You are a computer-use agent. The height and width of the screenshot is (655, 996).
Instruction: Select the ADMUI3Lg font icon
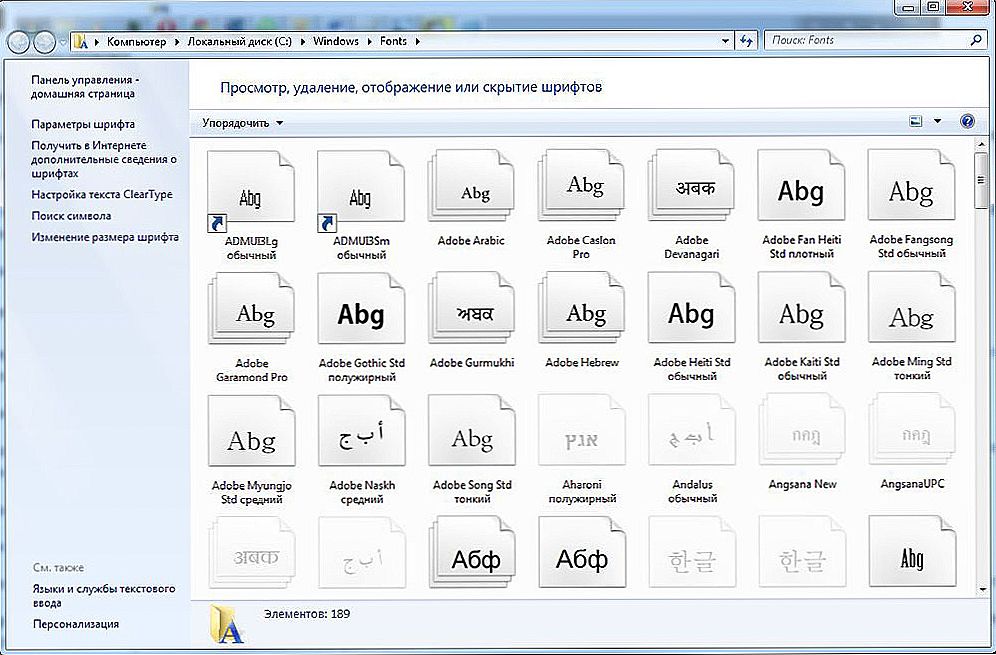pos(251,189)
